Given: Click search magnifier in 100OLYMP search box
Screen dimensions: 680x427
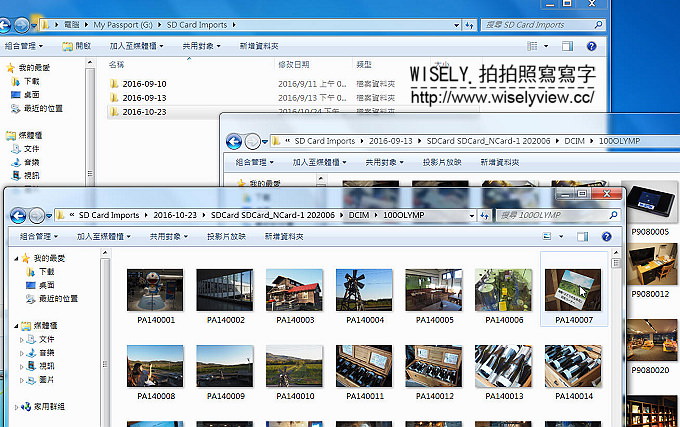Looking at the screenshot, I should click(613, 215).
